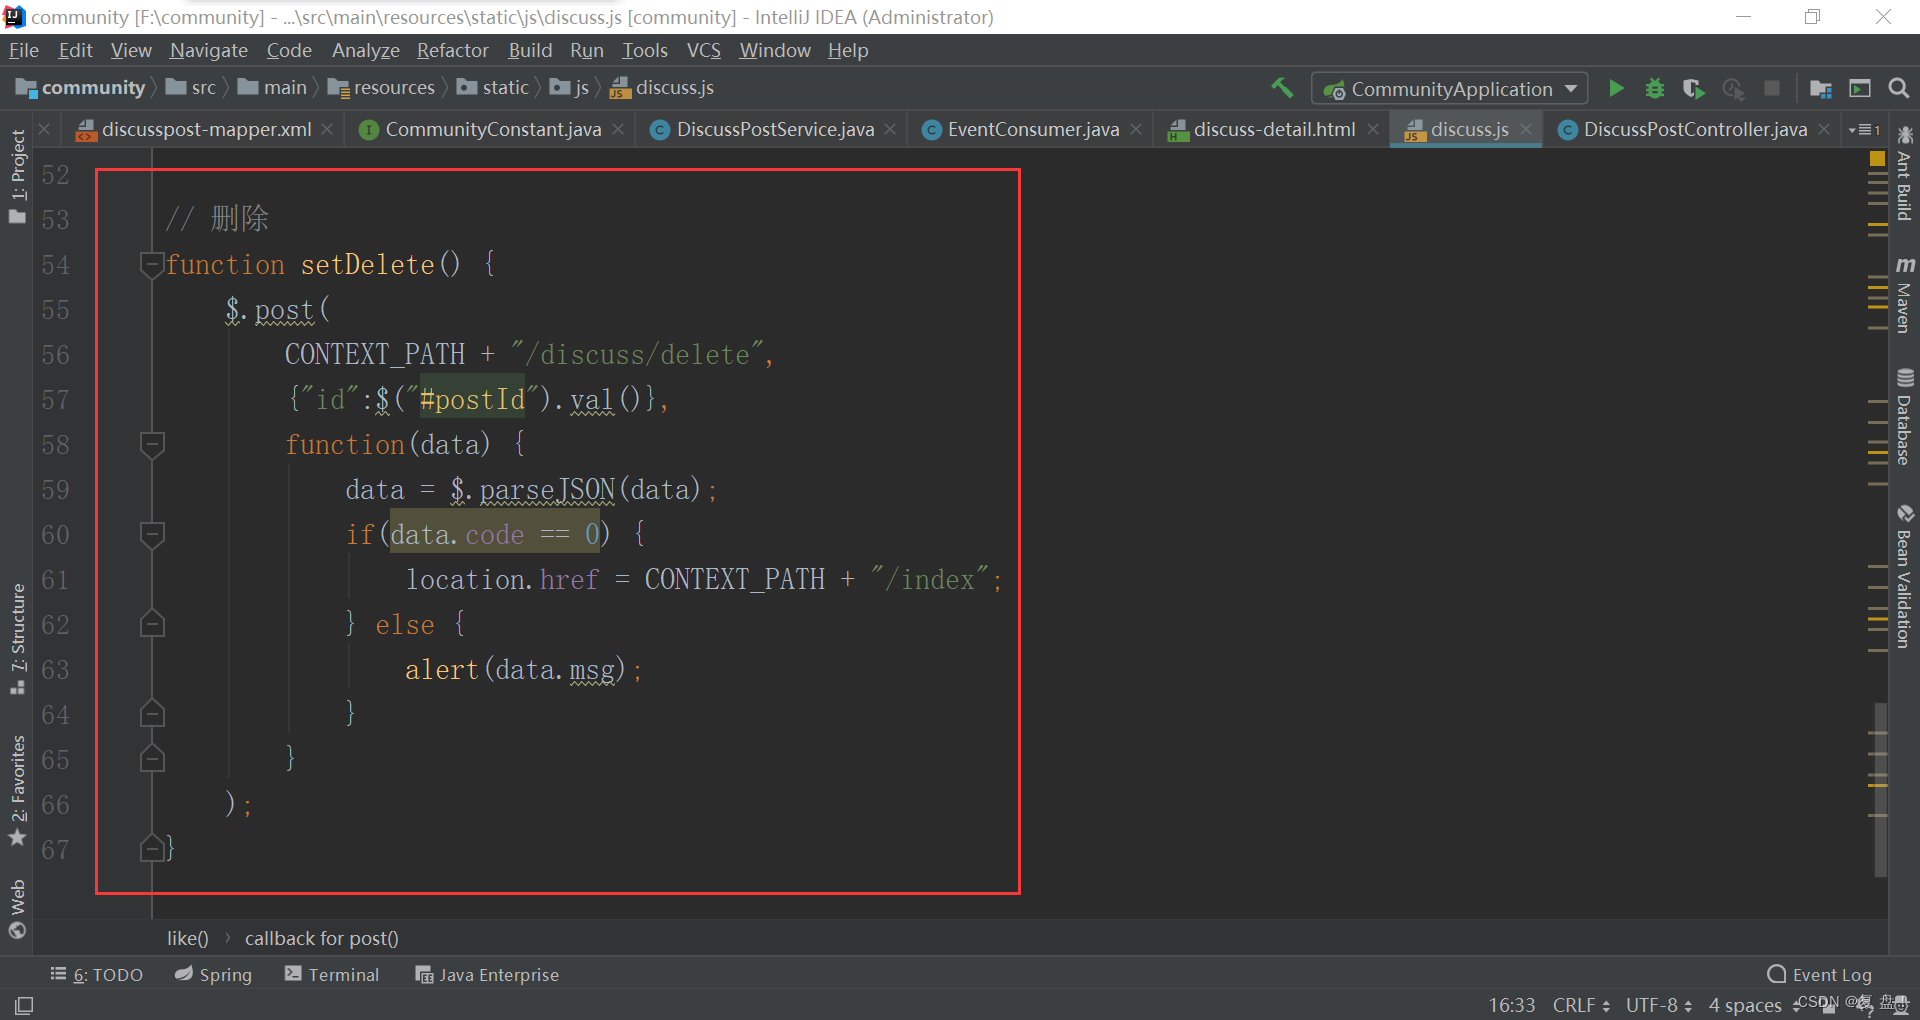
Task: Place cursor on setDelete function name
Action: click(367, 265)
